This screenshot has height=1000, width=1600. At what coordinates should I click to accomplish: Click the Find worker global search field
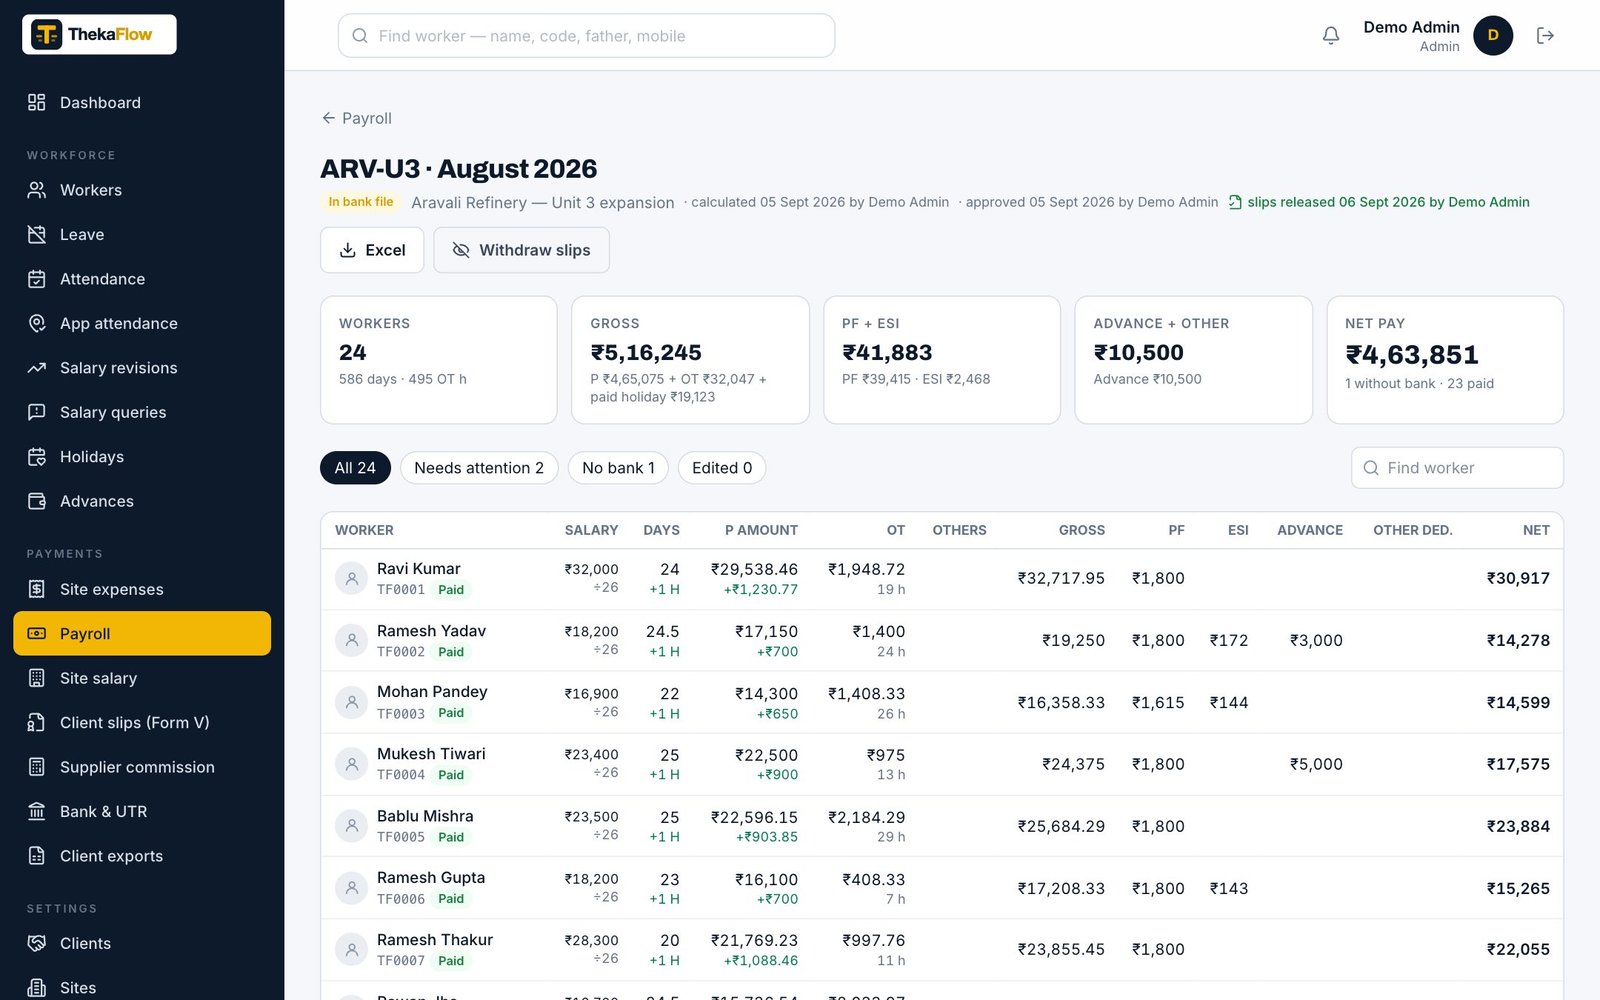[x=586, y=36]
